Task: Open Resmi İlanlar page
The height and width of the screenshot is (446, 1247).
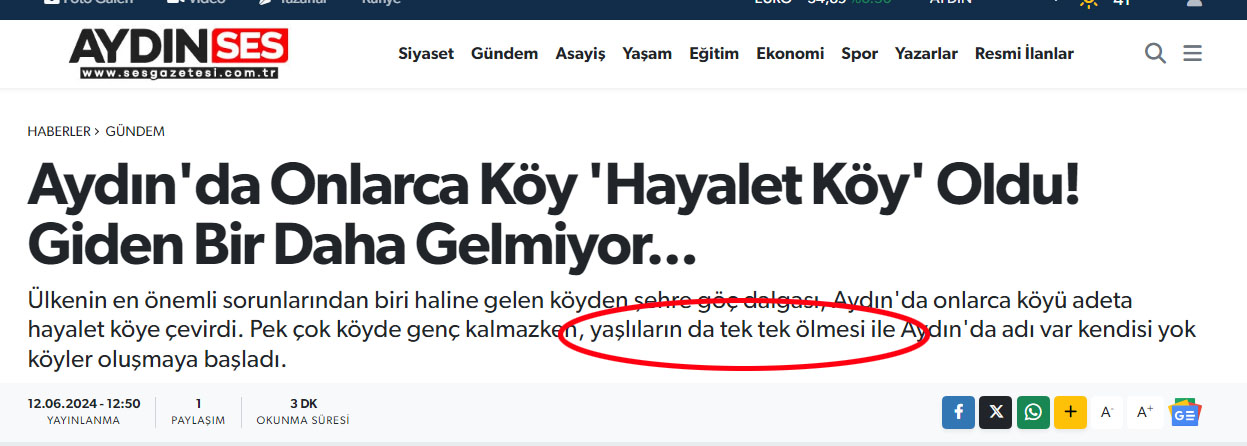Action: point(1024,54)
